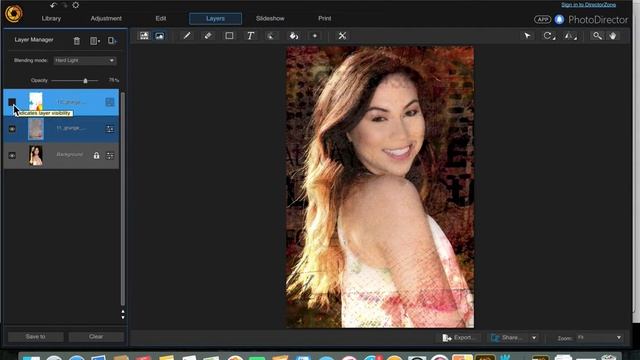Select the filmstrip and viewer mode icon
640x360 pixels.
coord(144,36)
